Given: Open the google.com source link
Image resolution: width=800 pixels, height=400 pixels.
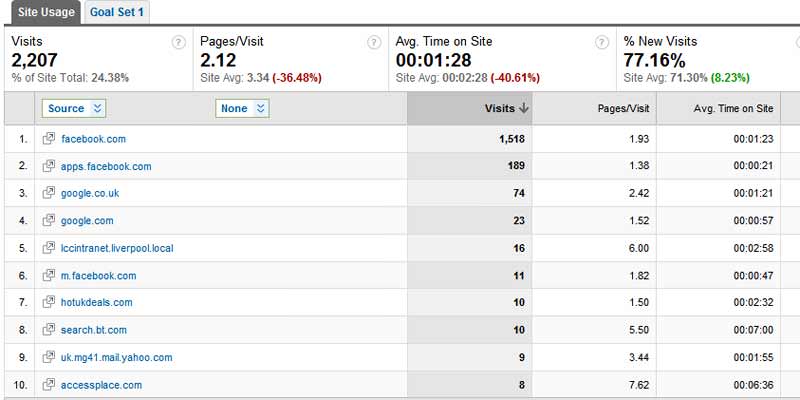Looking at the screenshot, I should coord(87,221).
